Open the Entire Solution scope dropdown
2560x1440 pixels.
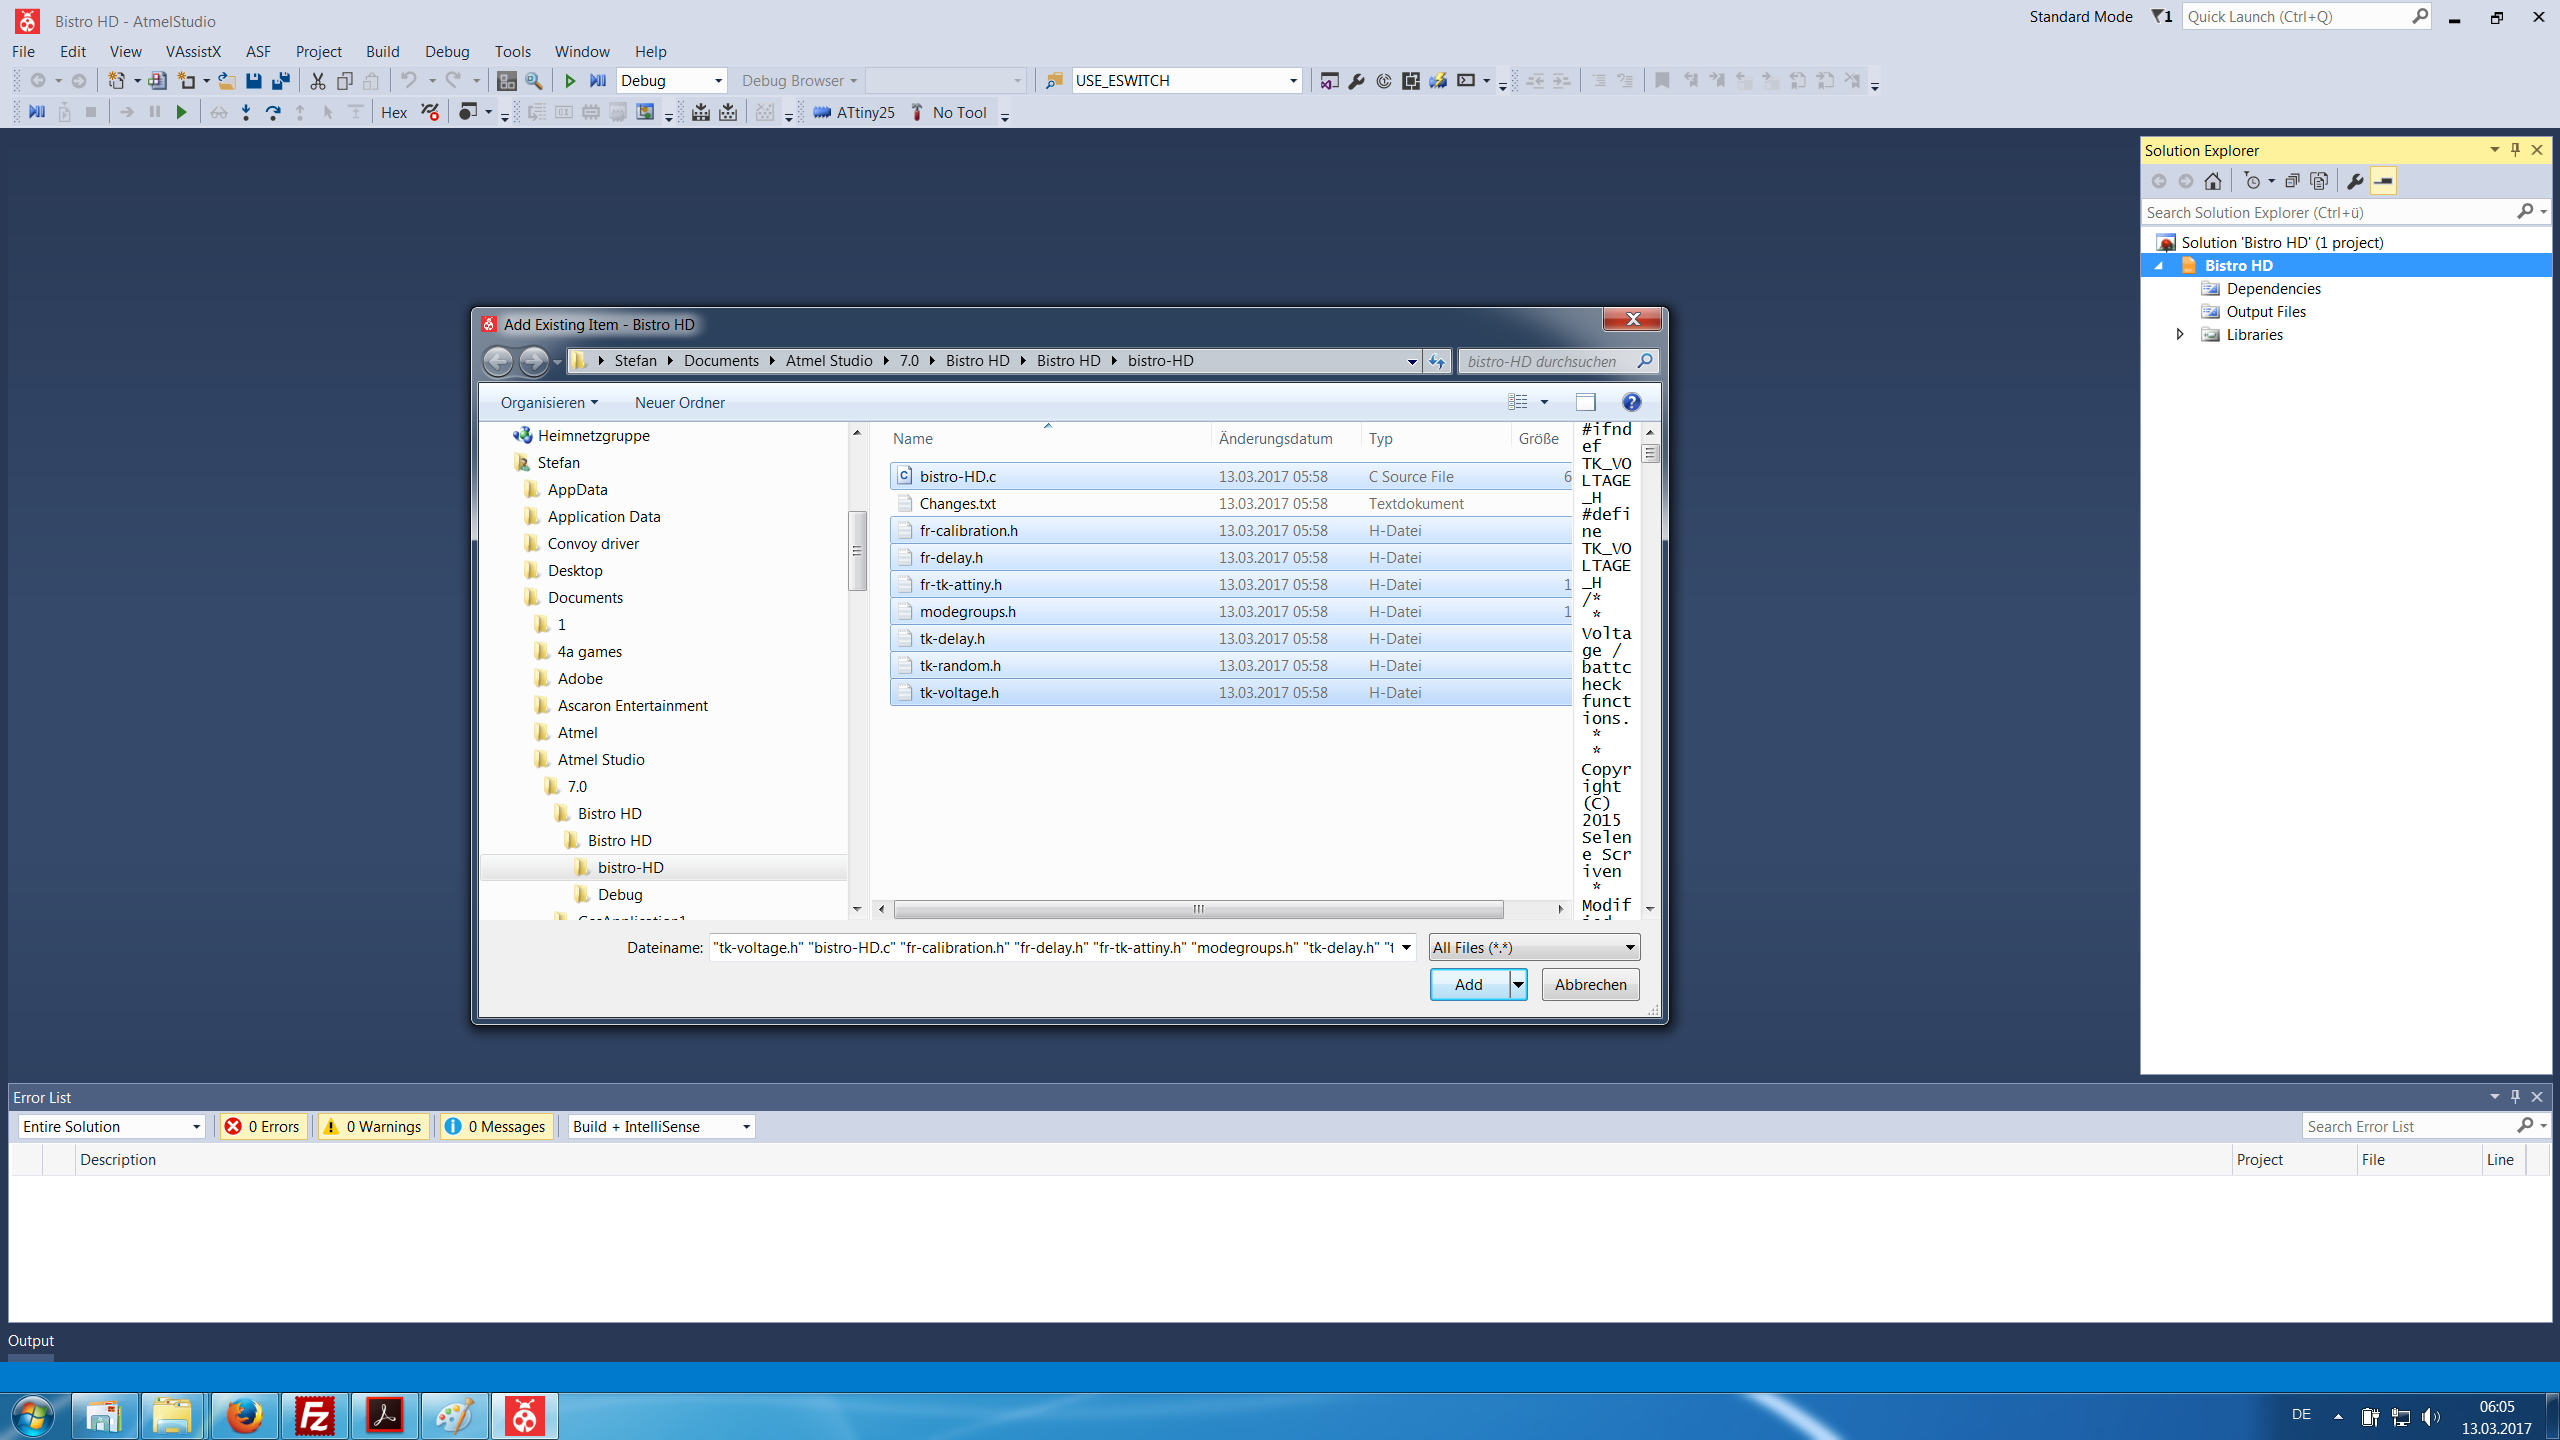tap(111, 1126)
